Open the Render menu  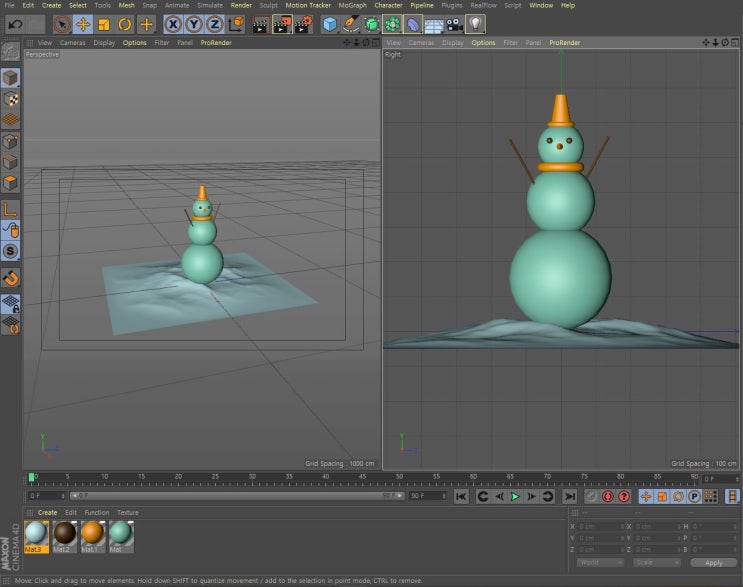click(241, 5)
